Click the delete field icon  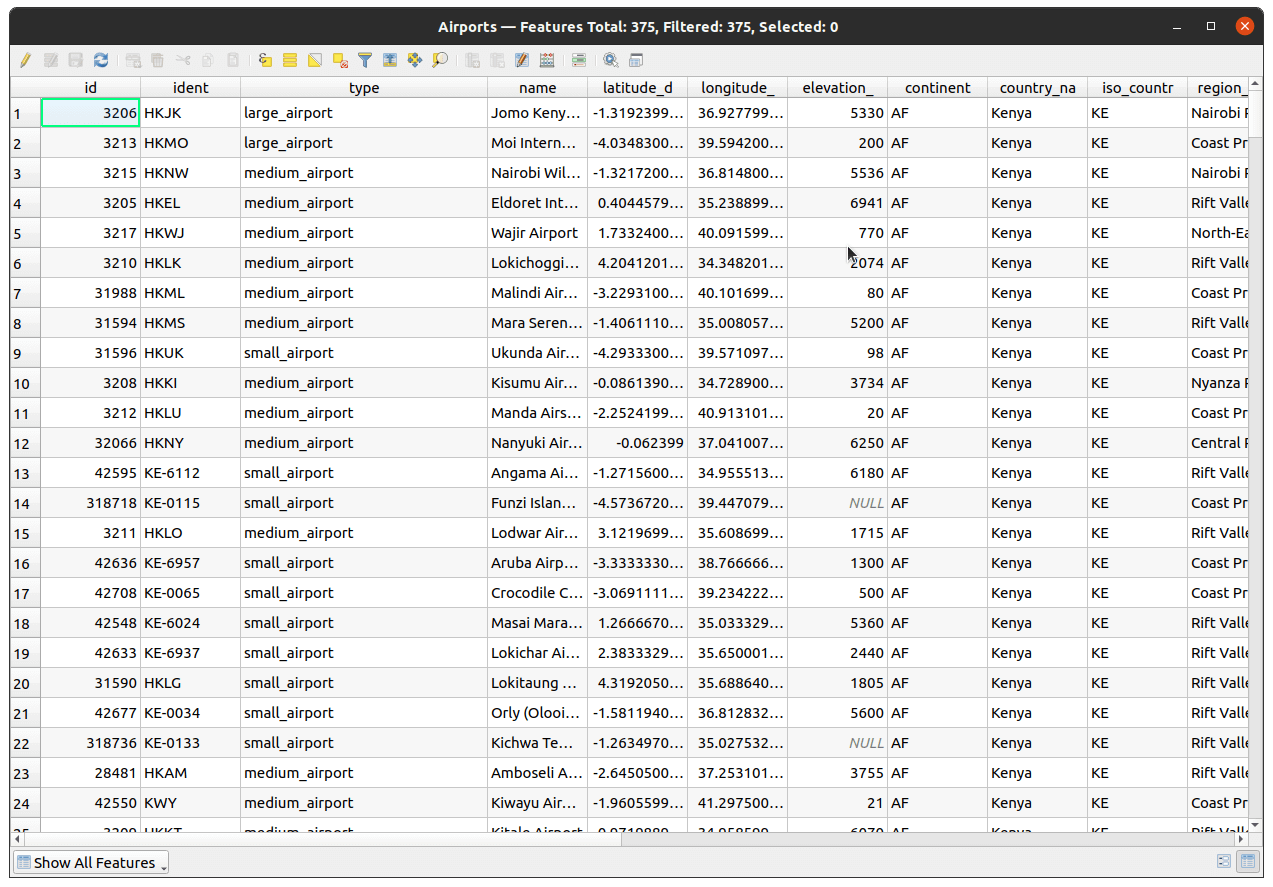coord(497,61)
